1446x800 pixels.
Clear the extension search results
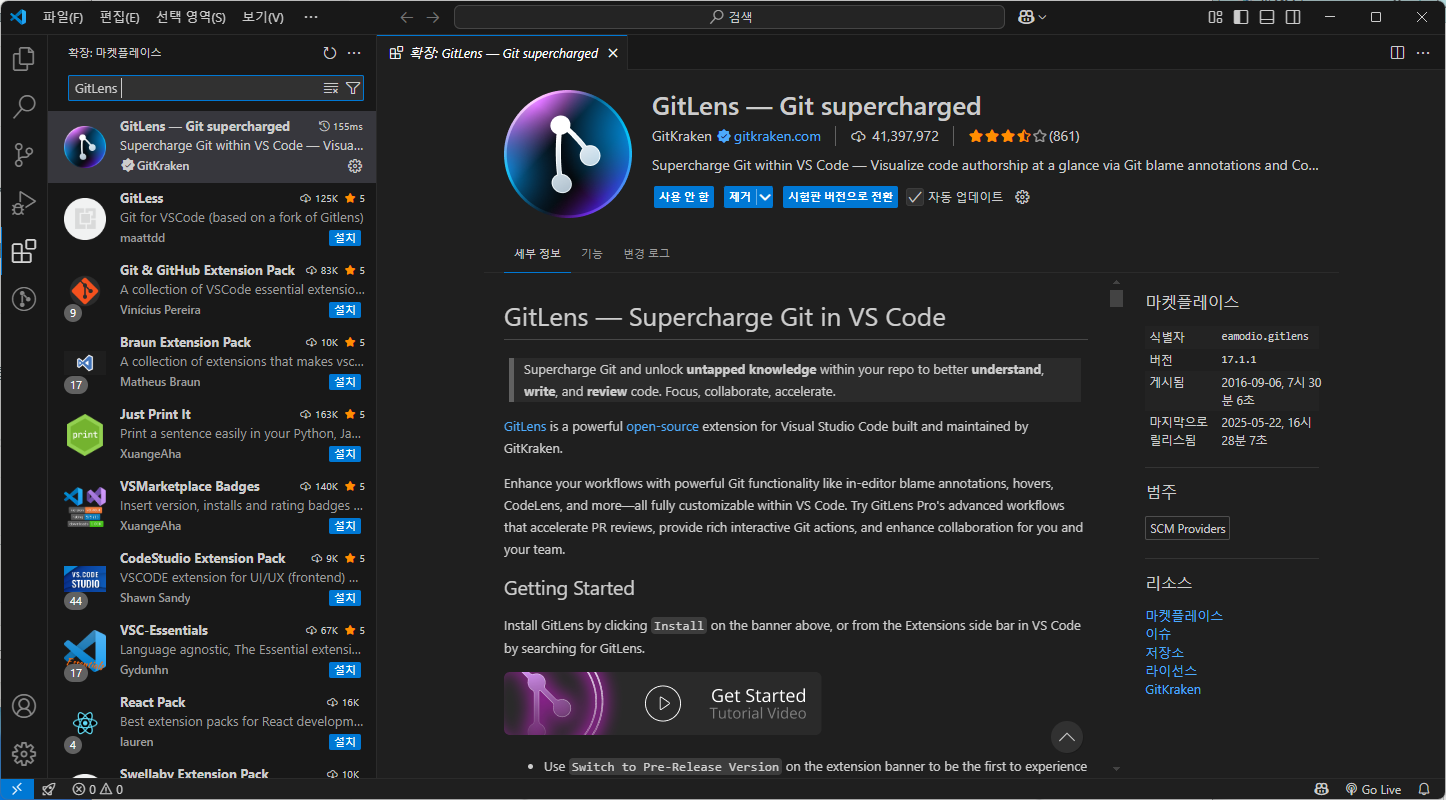(331, 88)
